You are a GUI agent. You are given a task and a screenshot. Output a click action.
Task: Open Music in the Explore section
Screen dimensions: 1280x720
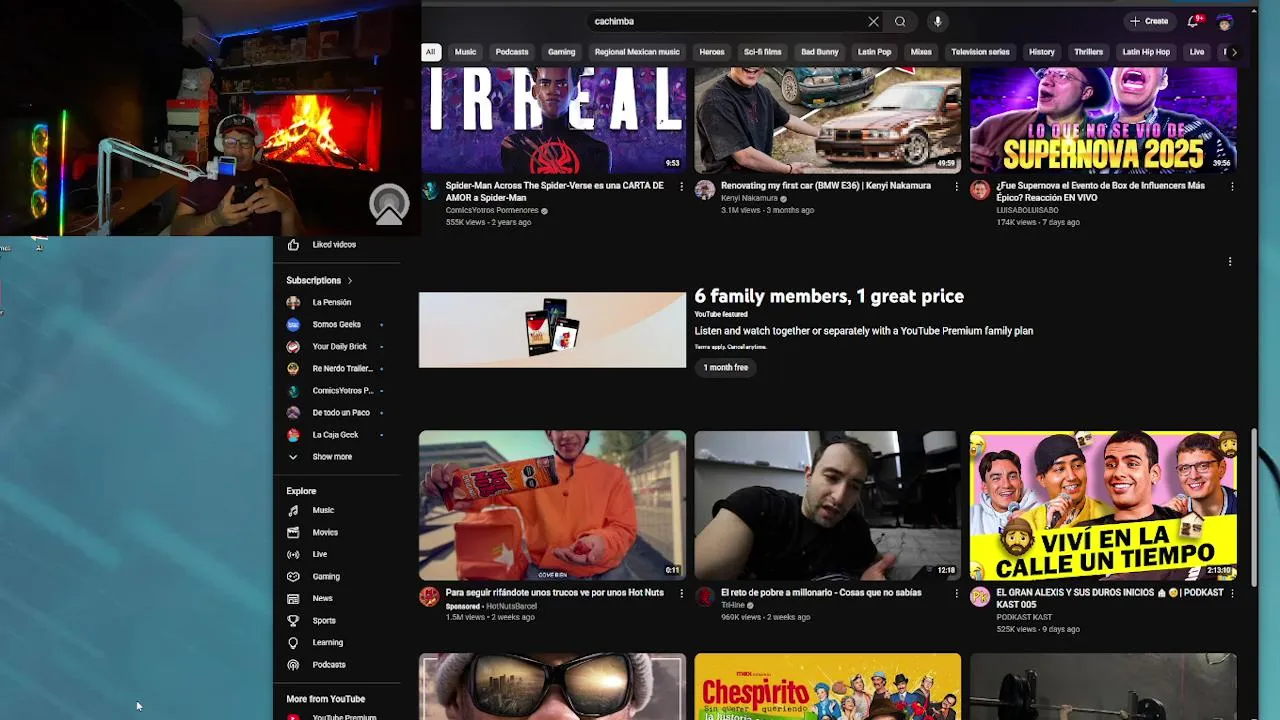click(x=323, y=511)
